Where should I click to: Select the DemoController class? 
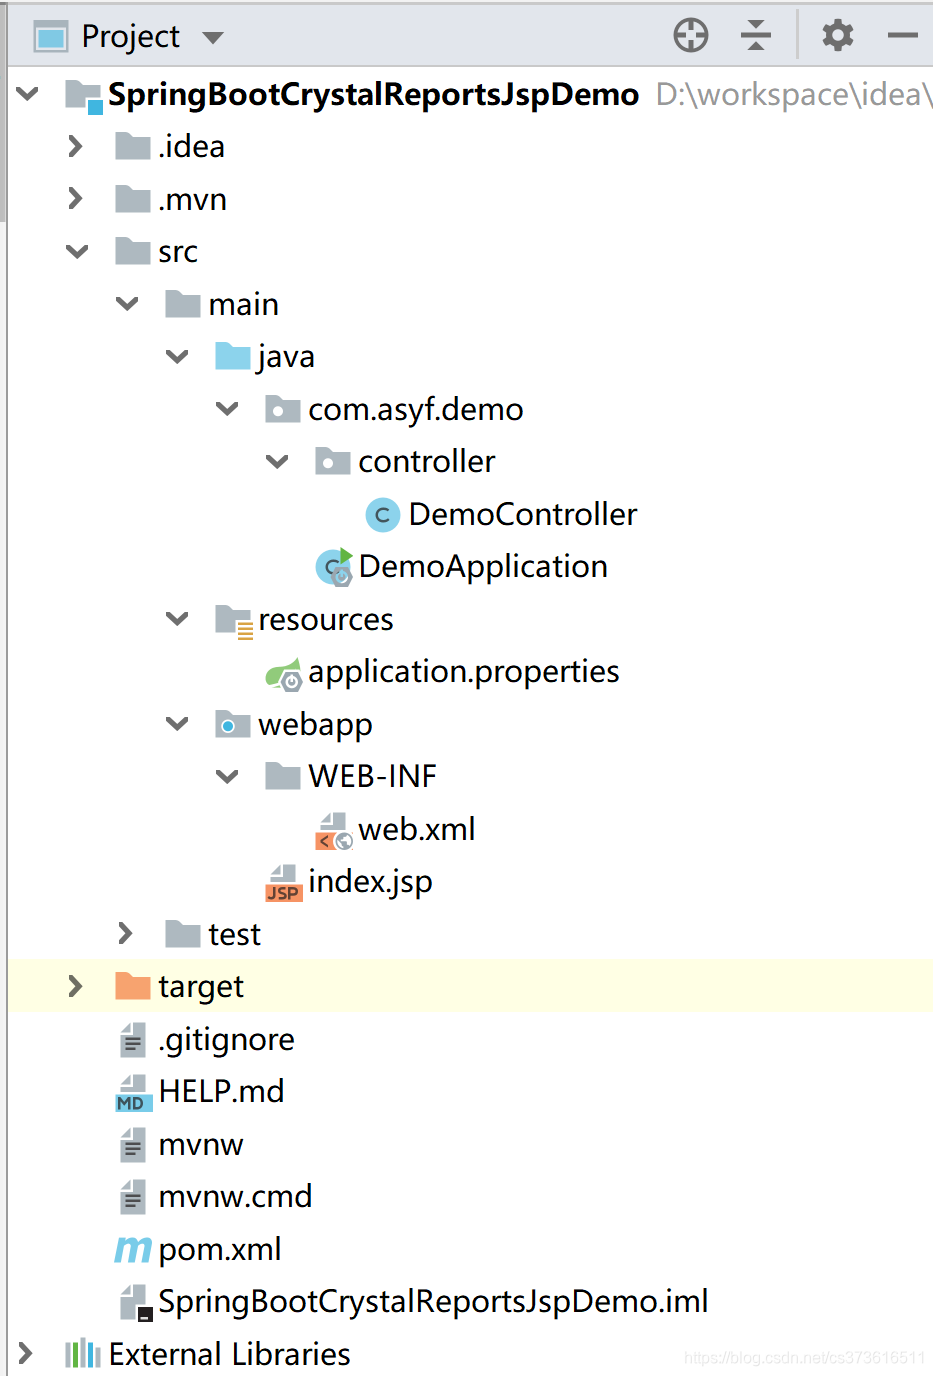point(523,514)
